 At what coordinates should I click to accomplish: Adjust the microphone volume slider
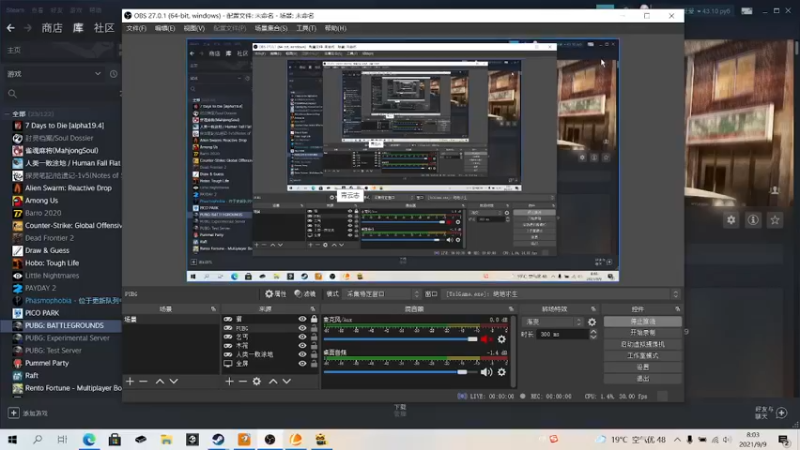[x=401, y=339]
